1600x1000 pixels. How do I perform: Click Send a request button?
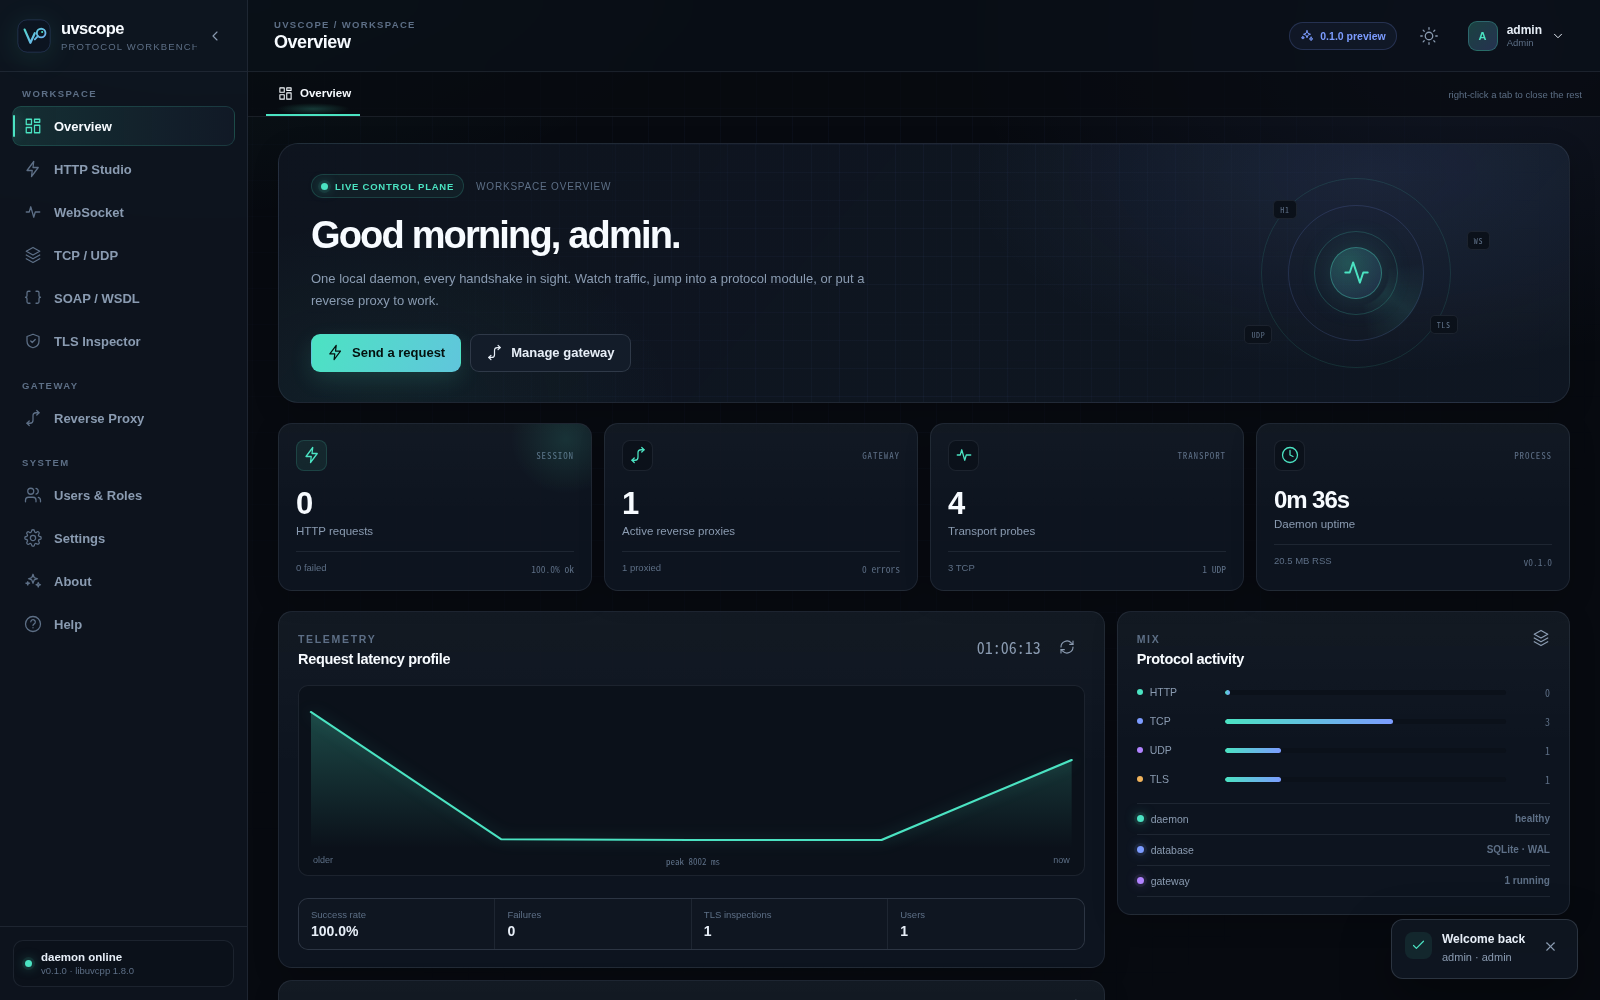(386, 353)
